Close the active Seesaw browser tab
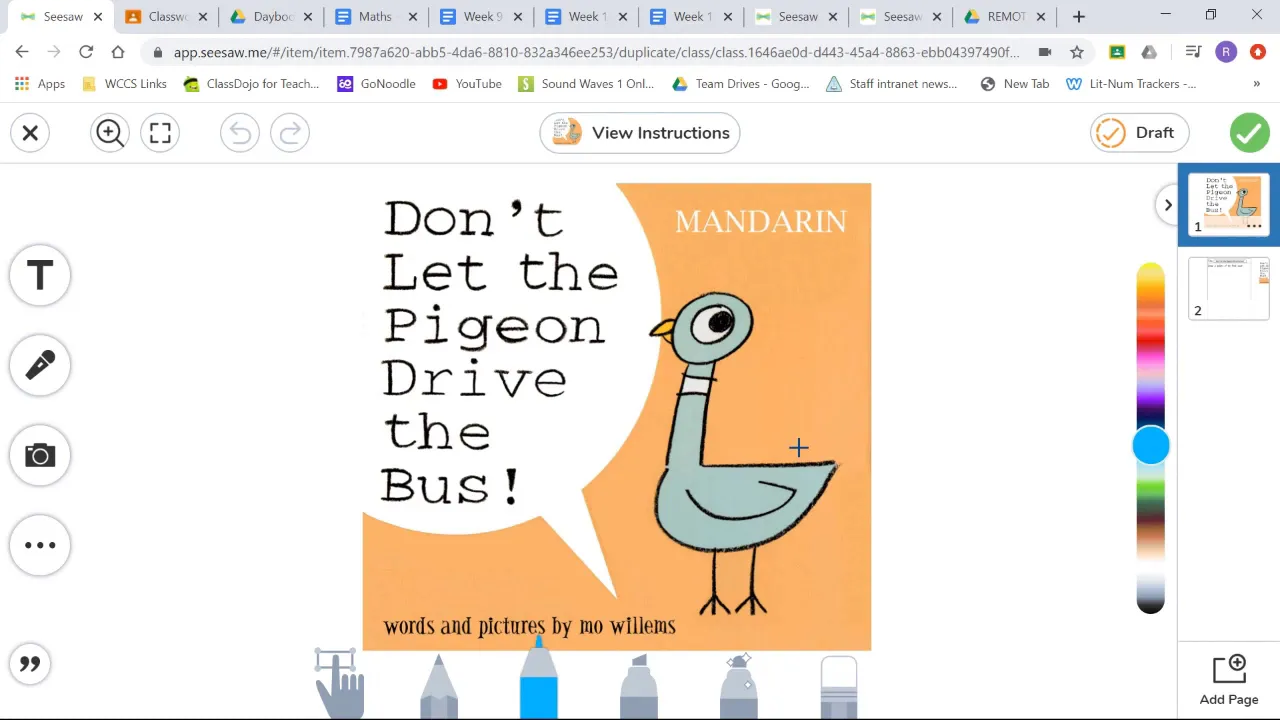Viewport: 1280px width, 720px height. (x=98, y=17)
